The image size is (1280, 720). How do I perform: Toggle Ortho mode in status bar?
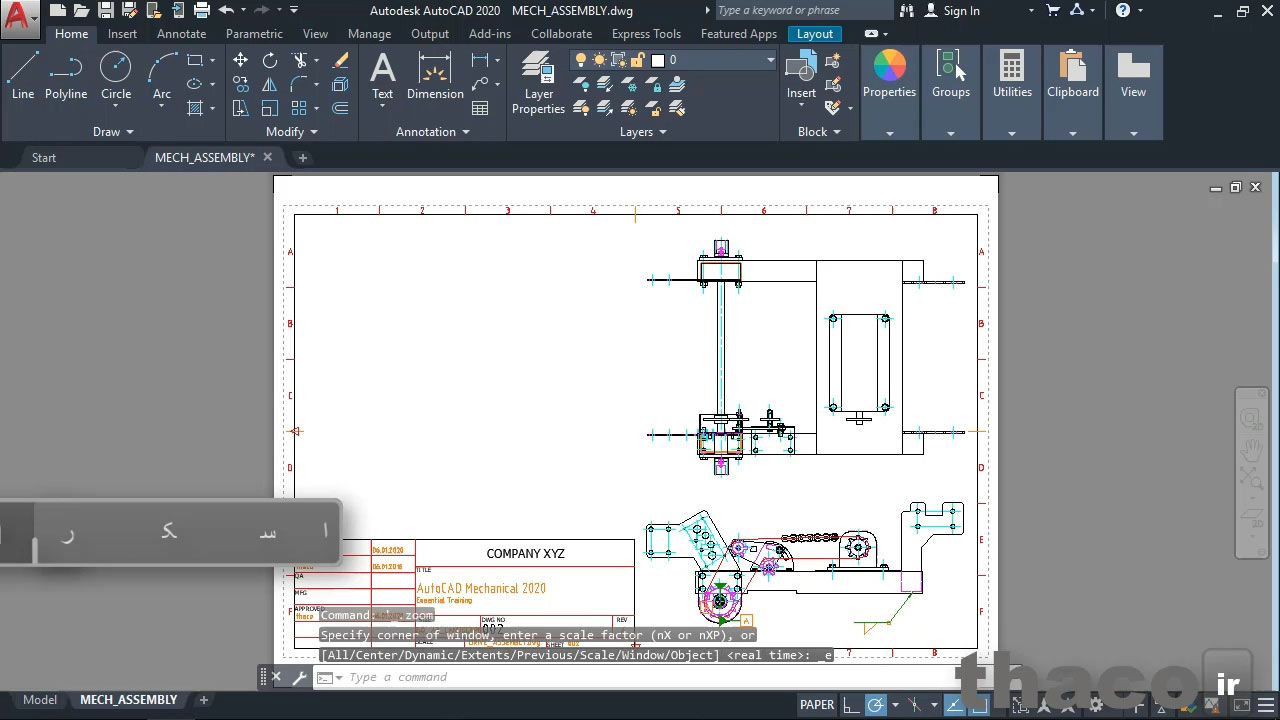point(850,705)
